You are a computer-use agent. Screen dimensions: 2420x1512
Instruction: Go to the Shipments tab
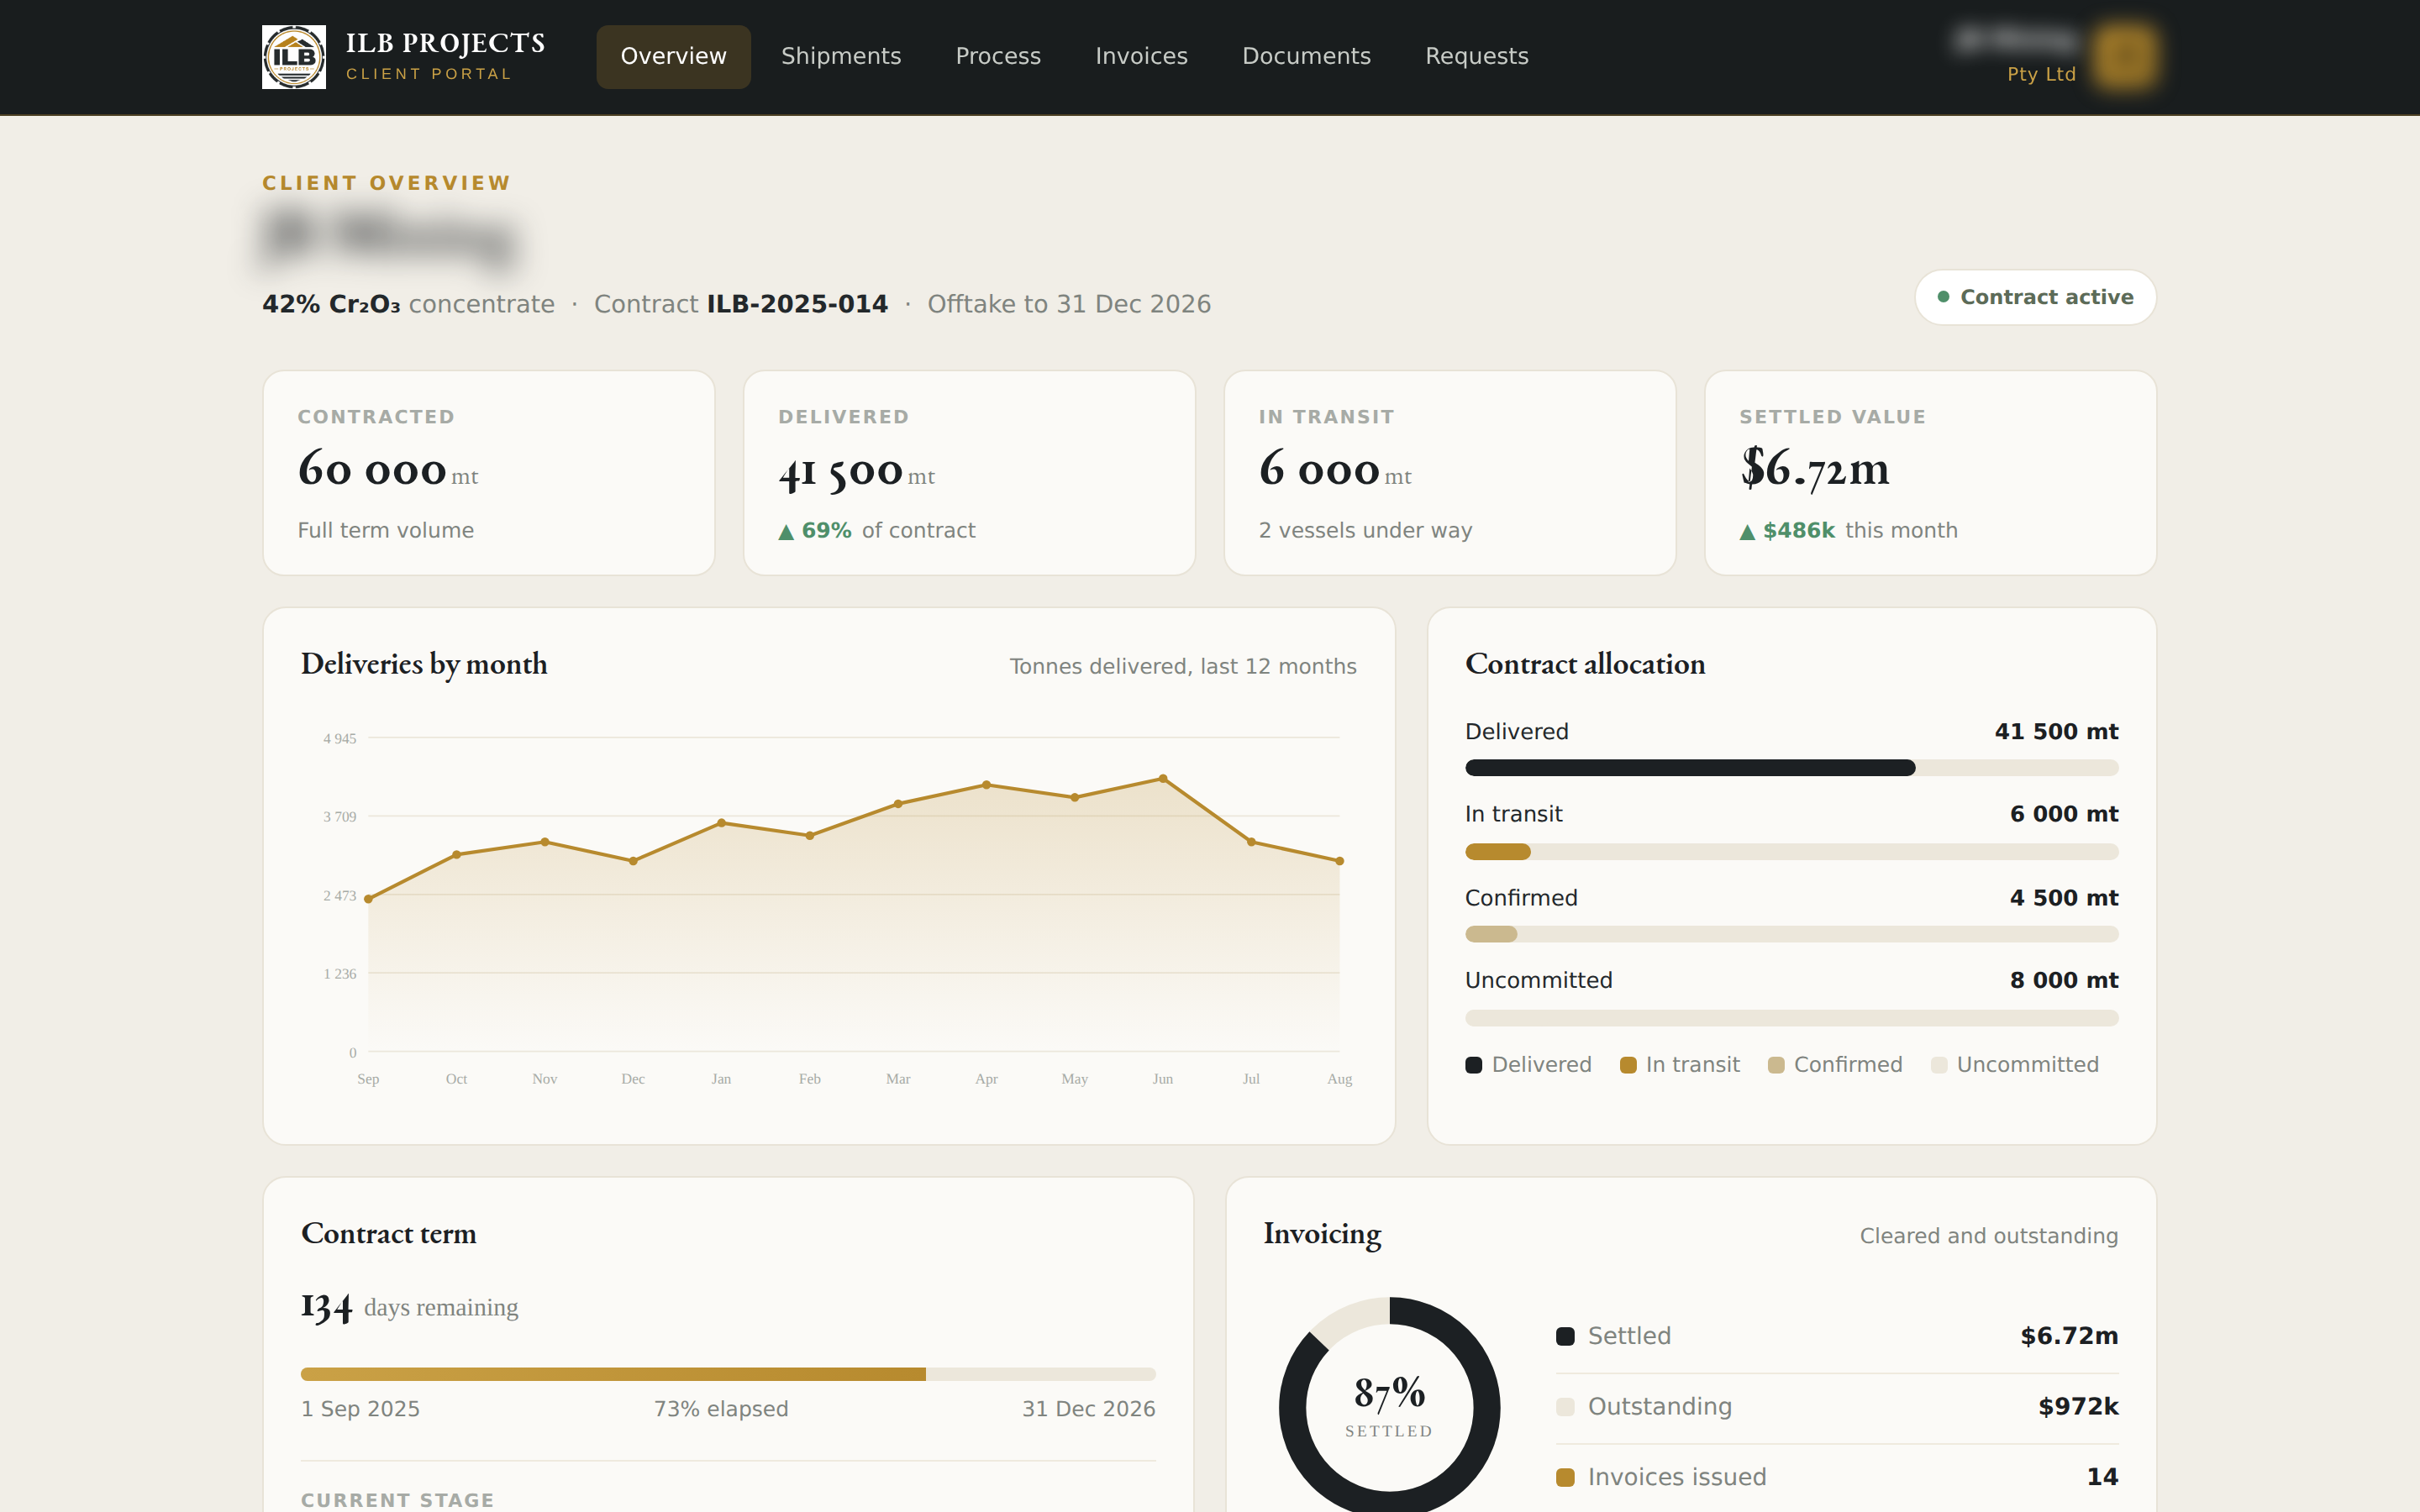[841, 57]
